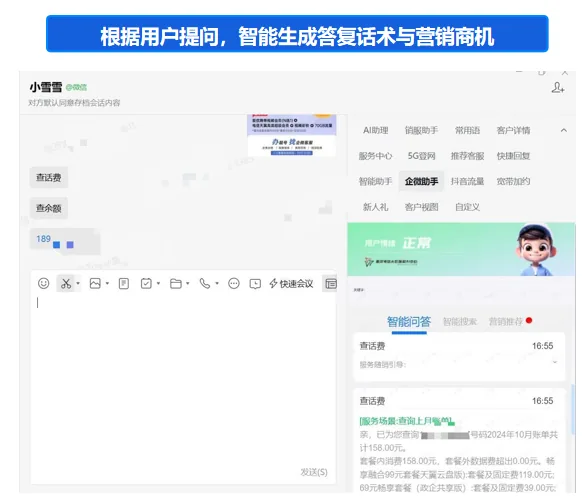Open the 抖音流量 tab
This screenshot has height=504, width=585.
pyautogui.click(x=467, y=181)
